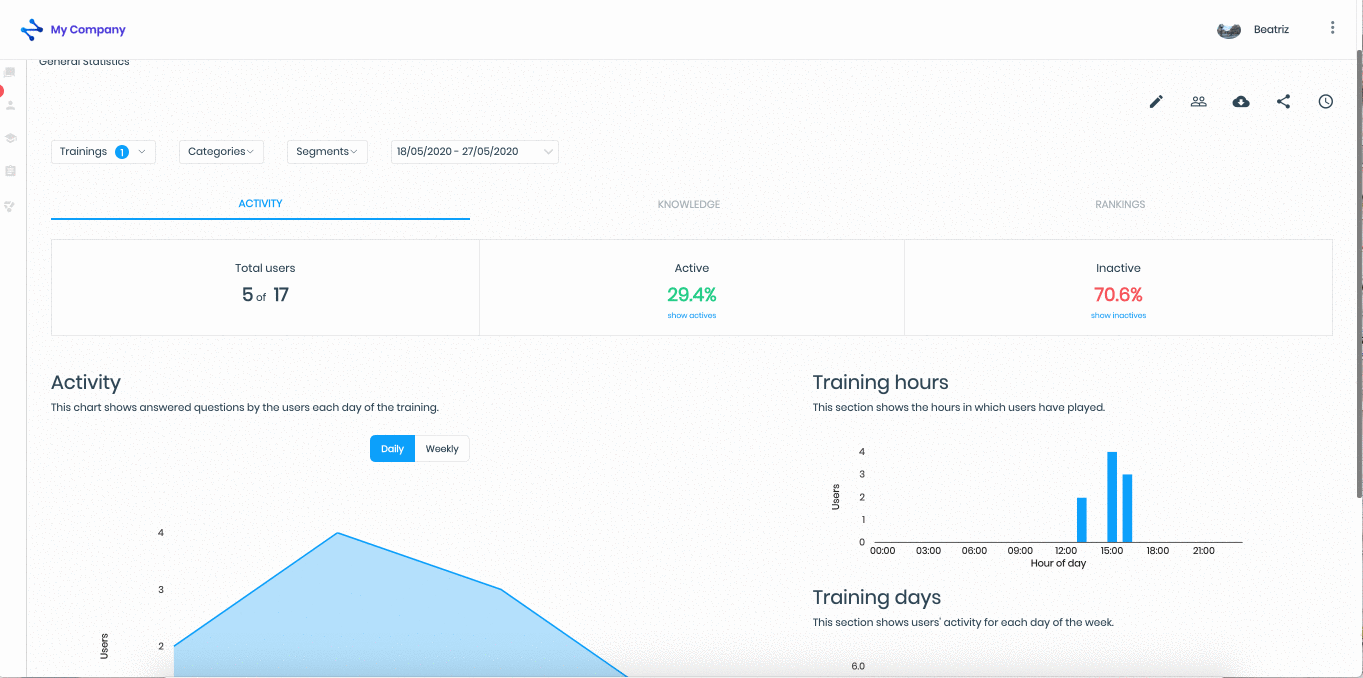Click the My Company logo icon

tap(32, 30)
